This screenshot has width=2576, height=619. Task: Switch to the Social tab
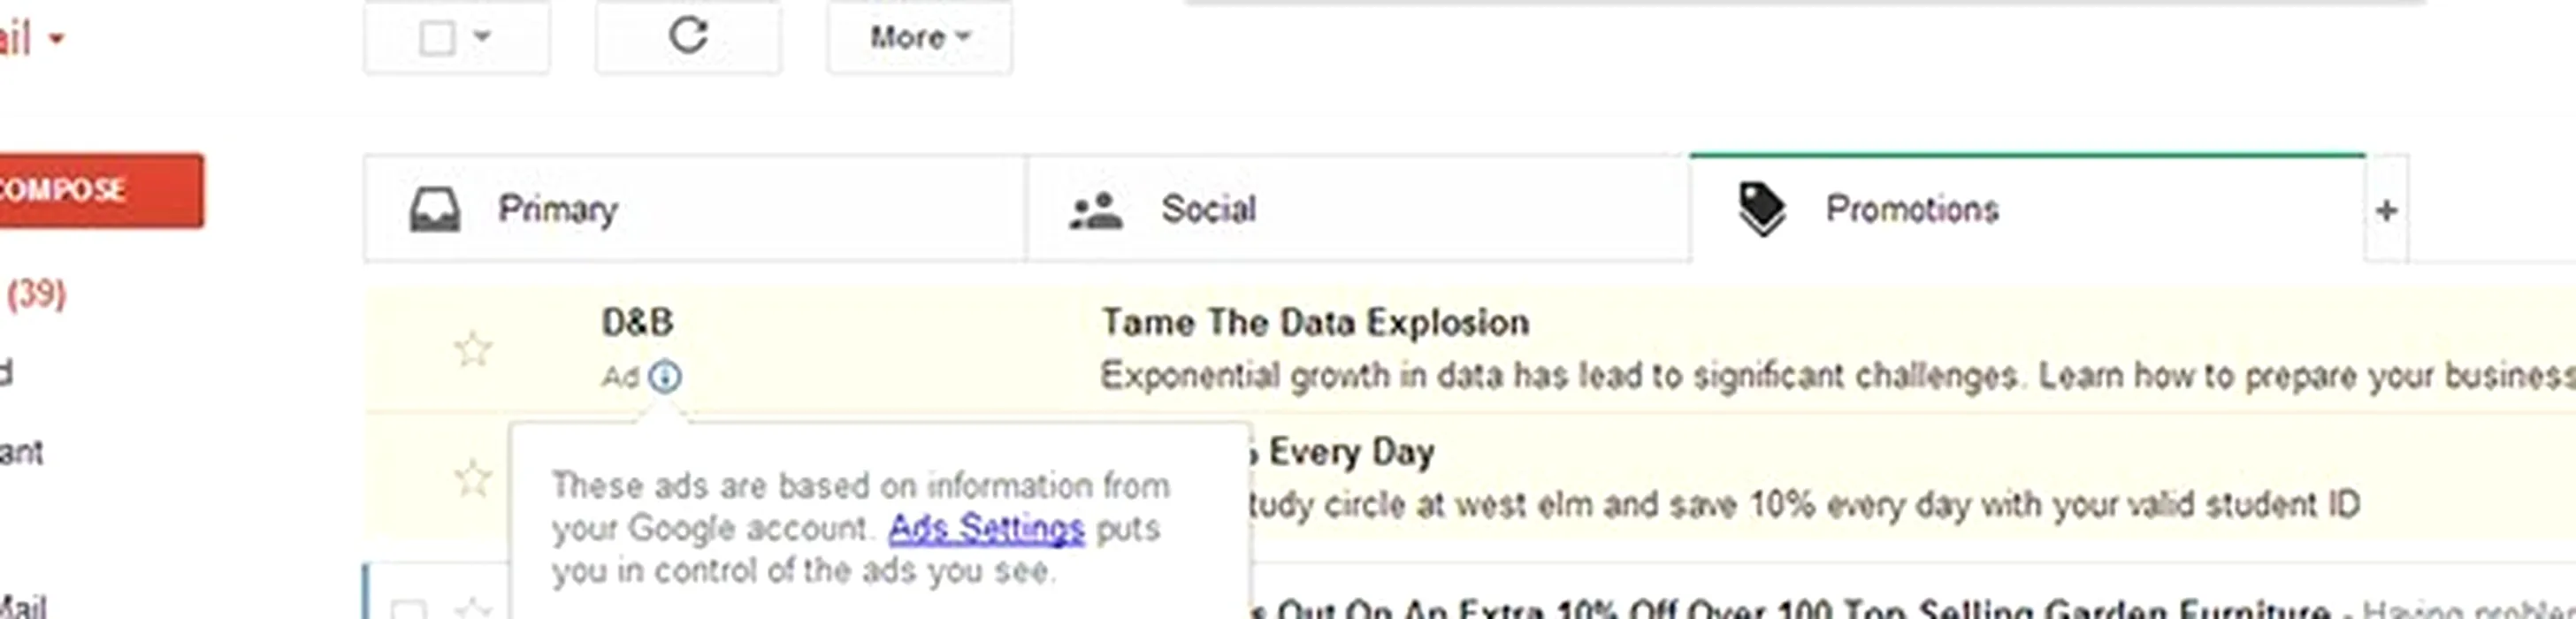point(1208,210)
